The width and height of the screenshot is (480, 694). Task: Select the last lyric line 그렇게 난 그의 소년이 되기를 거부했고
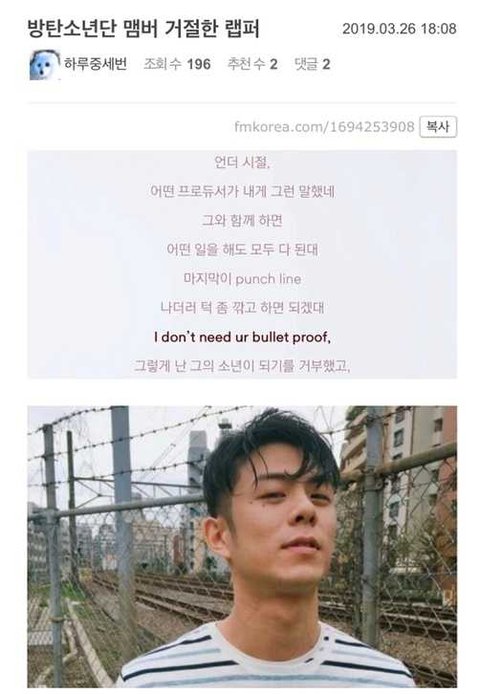tap(242, 366)
